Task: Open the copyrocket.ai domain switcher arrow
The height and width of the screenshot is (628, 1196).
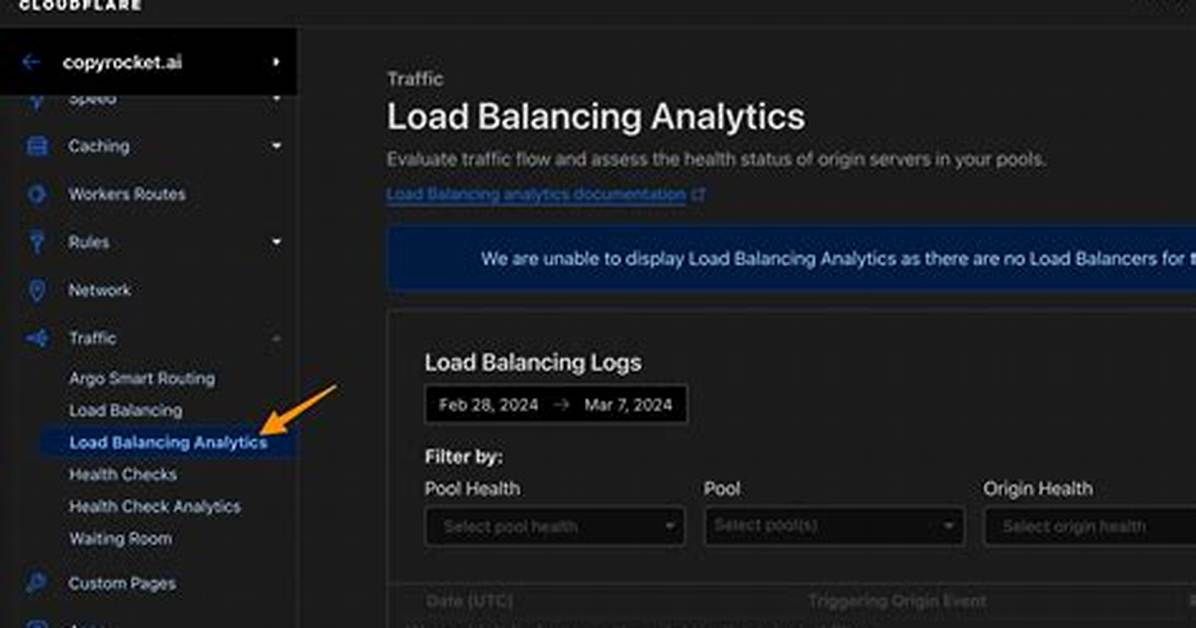Action: click(x=276, y=63)
